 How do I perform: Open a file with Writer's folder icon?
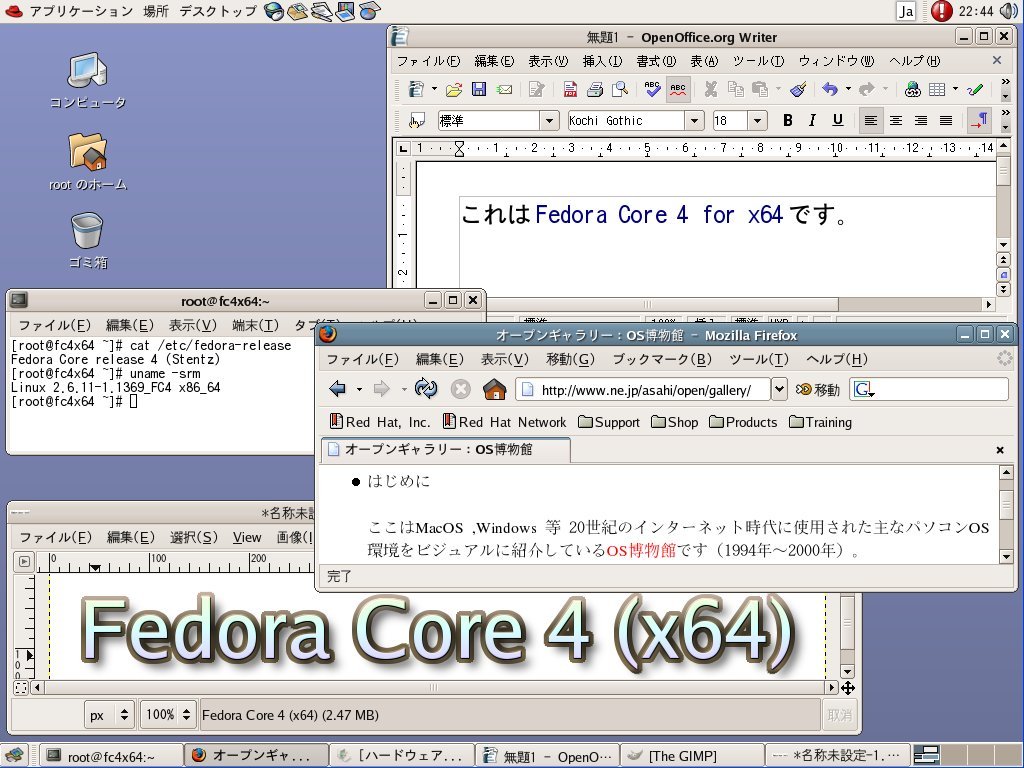pyautogui.click(x=454, y=89)
